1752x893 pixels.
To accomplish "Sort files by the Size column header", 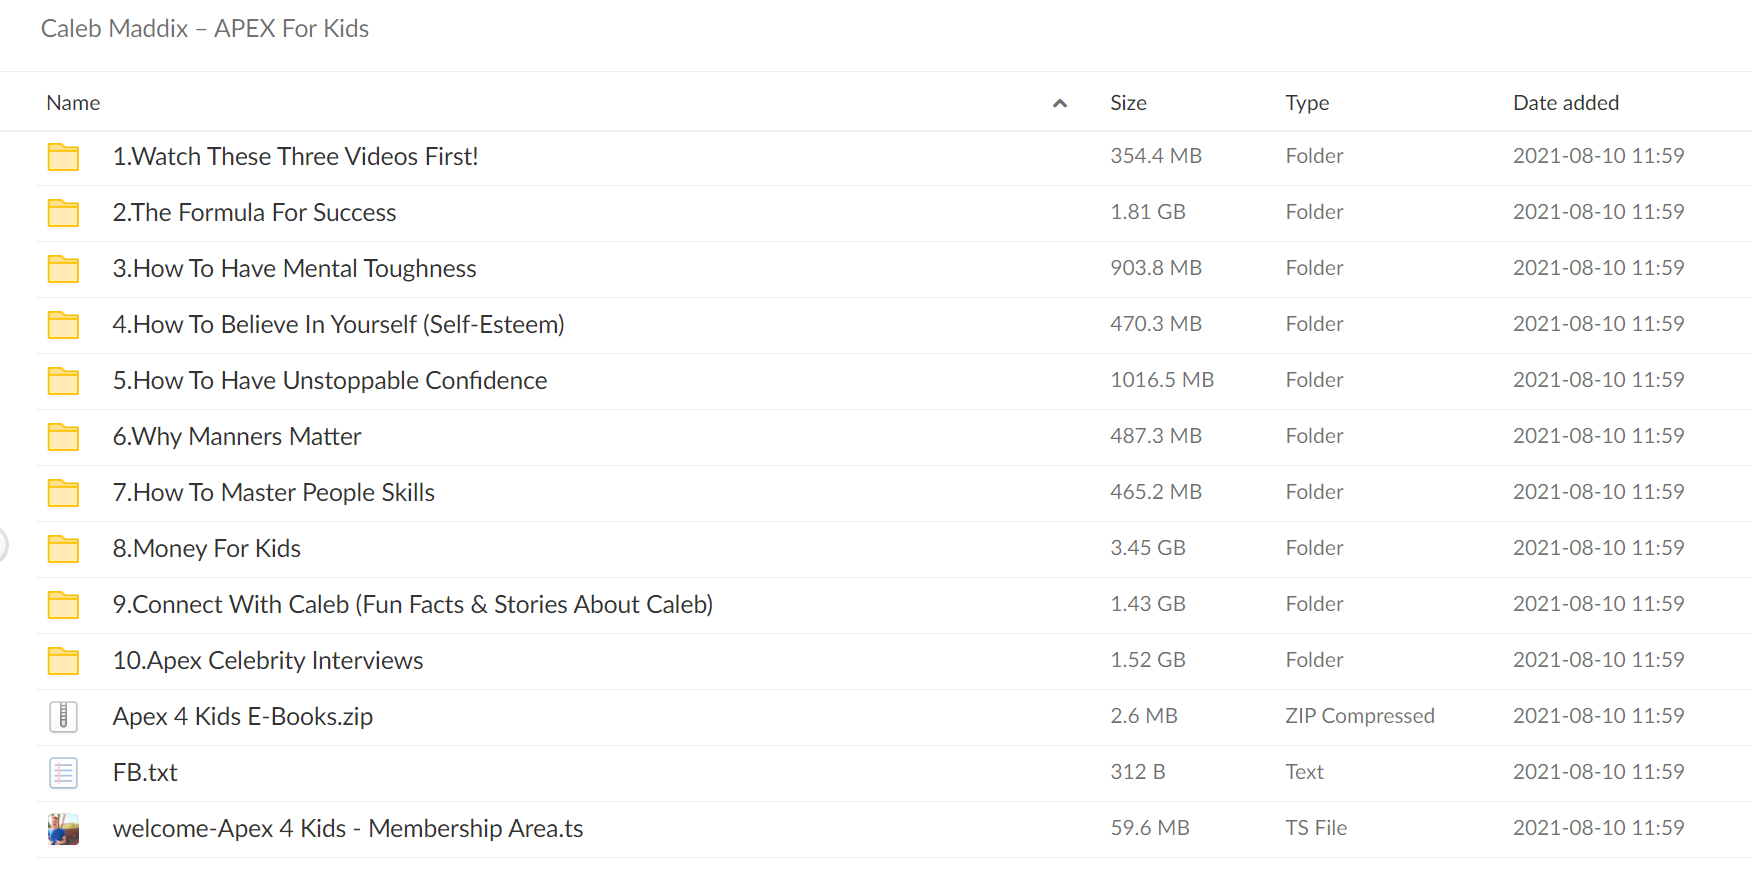I will (1128, 103).
